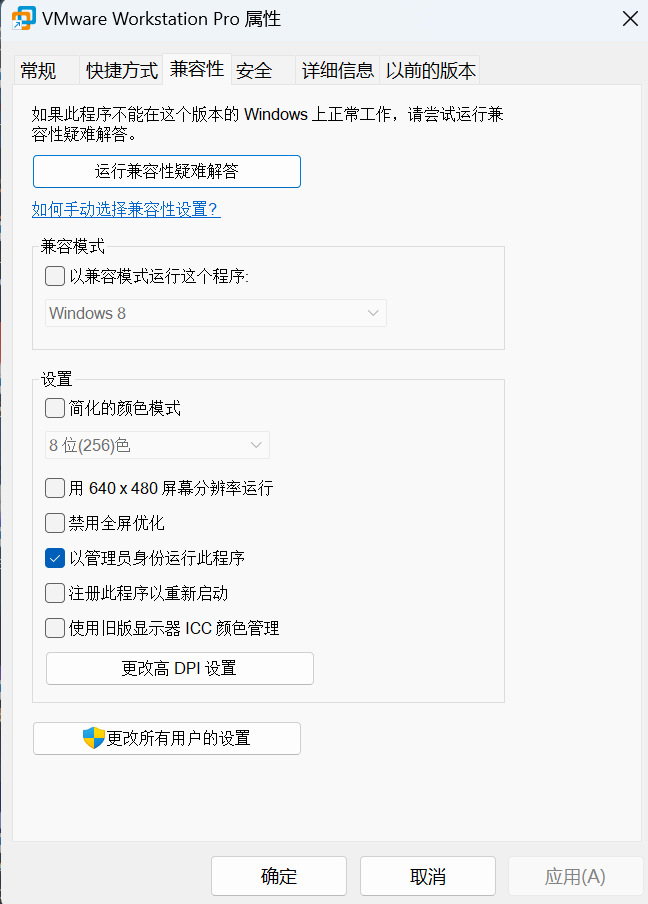The width and height of the screenshot is (648, 904).
Task: Expand the 8 位(256)色 dropdown
Action: 157,445
